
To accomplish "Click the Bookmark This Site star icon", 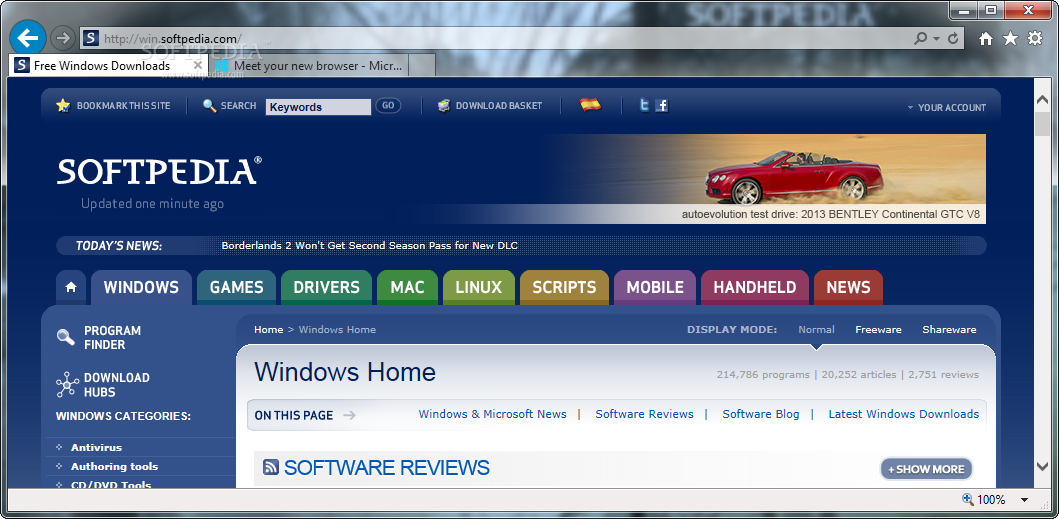I will 63,105.
